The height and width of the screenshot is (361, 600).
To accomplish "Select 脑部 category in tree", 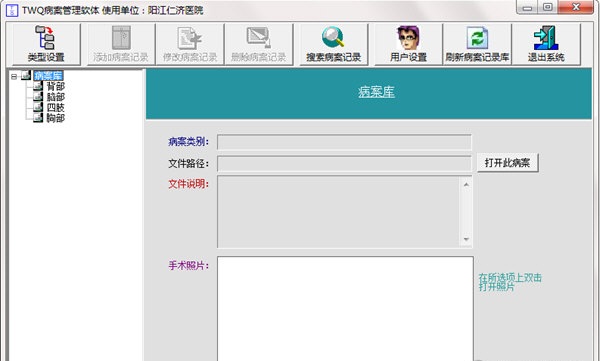I will point(56,97).
